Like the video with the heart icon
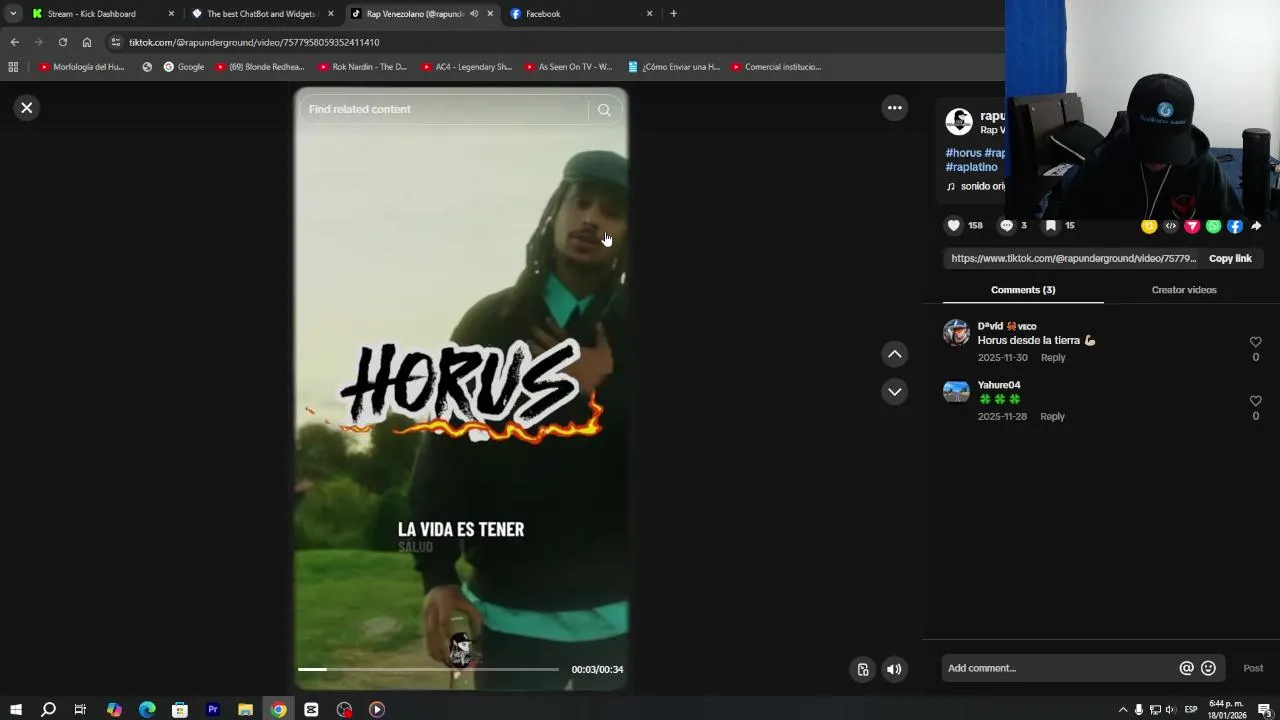1280x720 pixels. click(954, 226)
